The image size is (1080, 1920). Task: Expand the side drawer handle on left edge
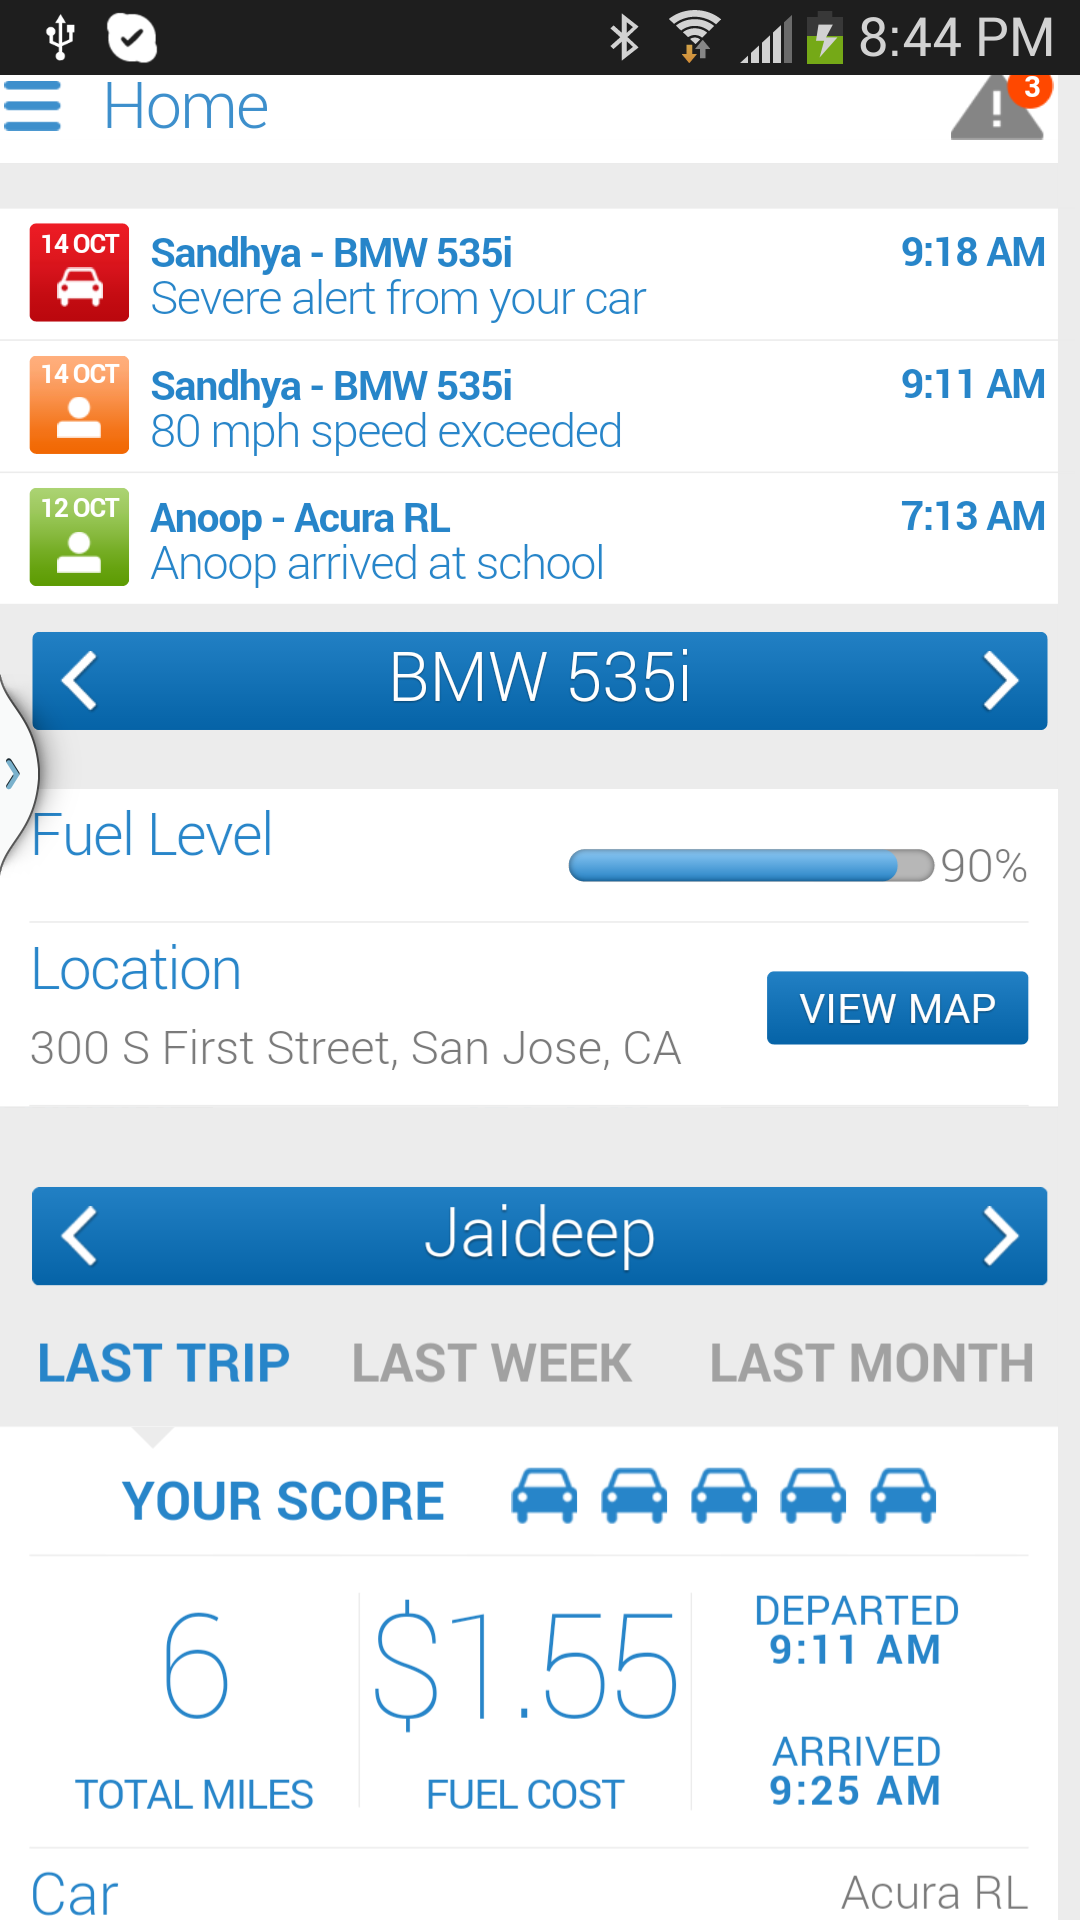point(14,773)
